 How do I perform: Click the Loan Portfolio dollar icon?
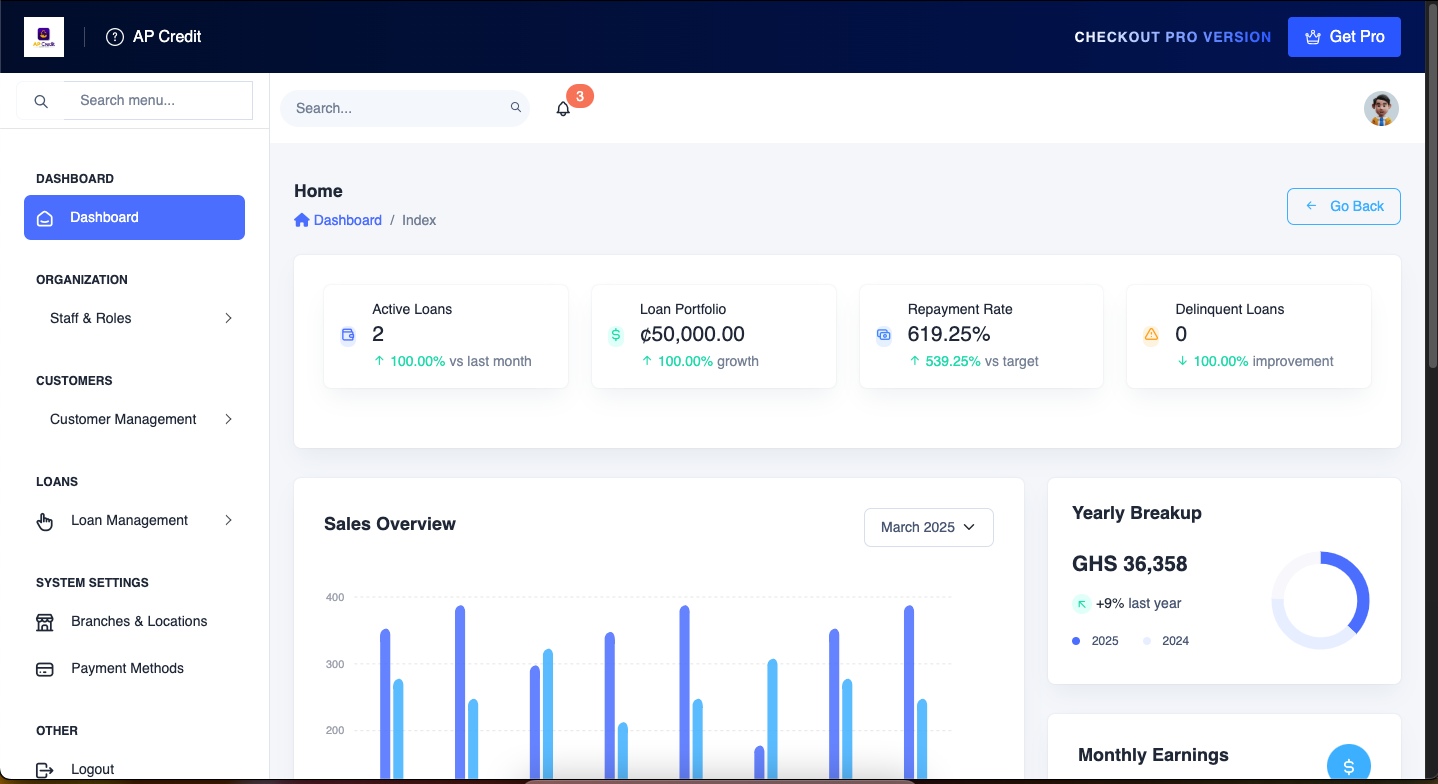point(616,335)
